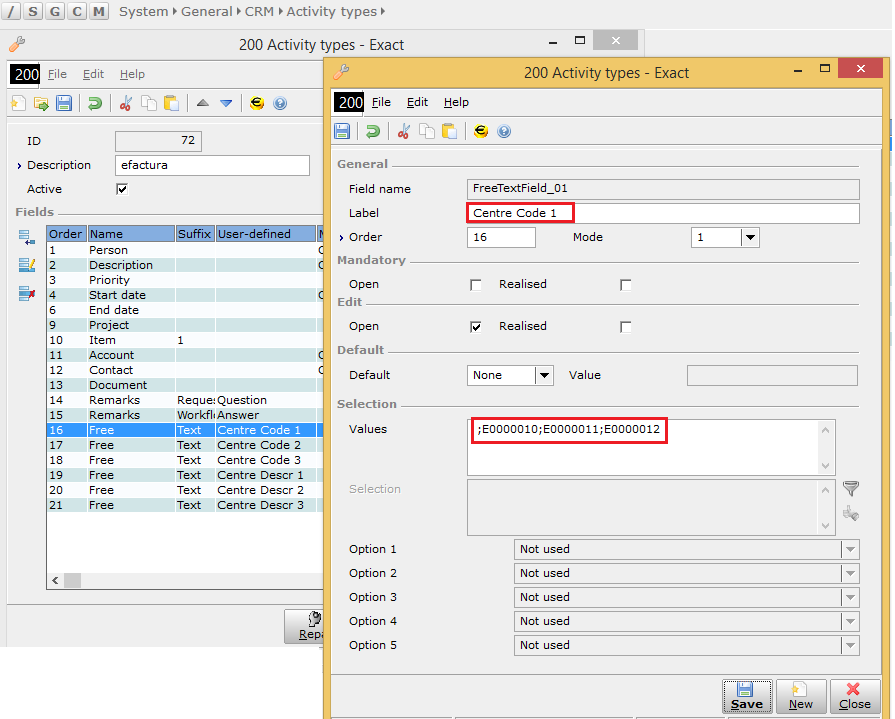Viewport: 895px width, 719px height.
Task: Select the Project row in Fields grid
Action: click(185, 325)
